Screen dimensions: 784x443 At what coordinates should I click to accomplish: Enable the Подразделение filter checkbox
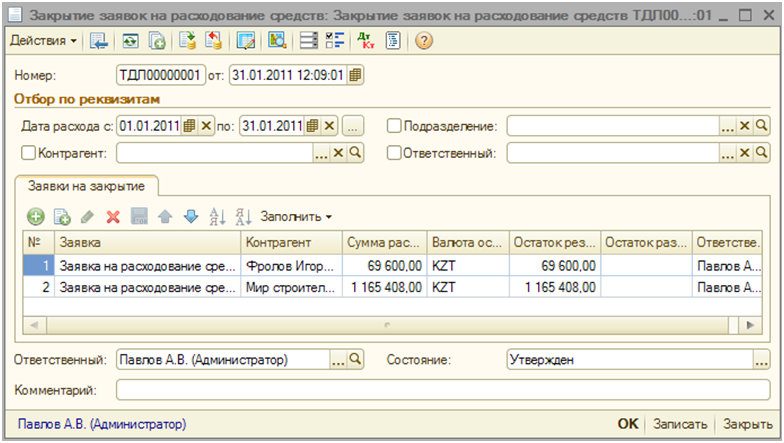point(394,126)
